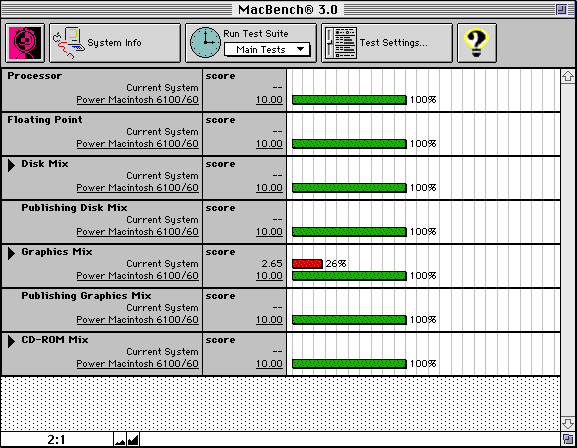Open the Main Tests dropdown menu
This screenshot has width=577, height=448.
tap(268, 50)
